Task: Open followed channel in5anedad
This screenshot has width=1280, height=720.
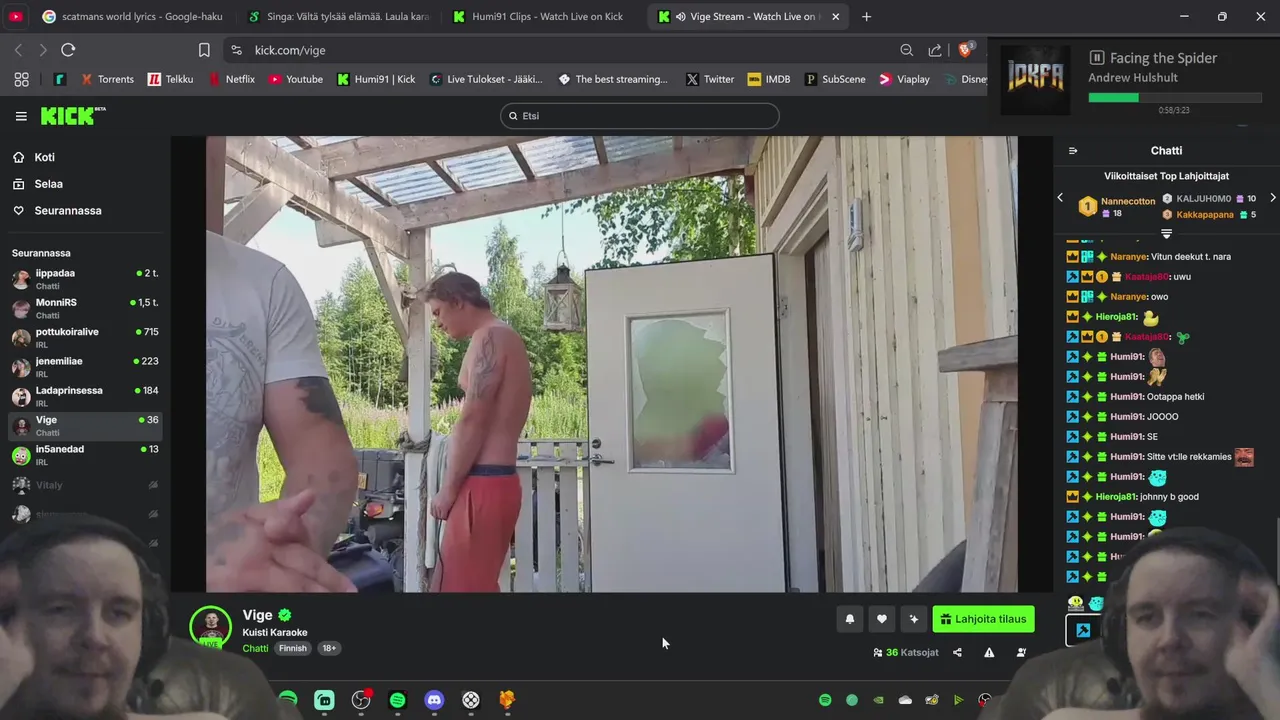Action: coord(85,455)
